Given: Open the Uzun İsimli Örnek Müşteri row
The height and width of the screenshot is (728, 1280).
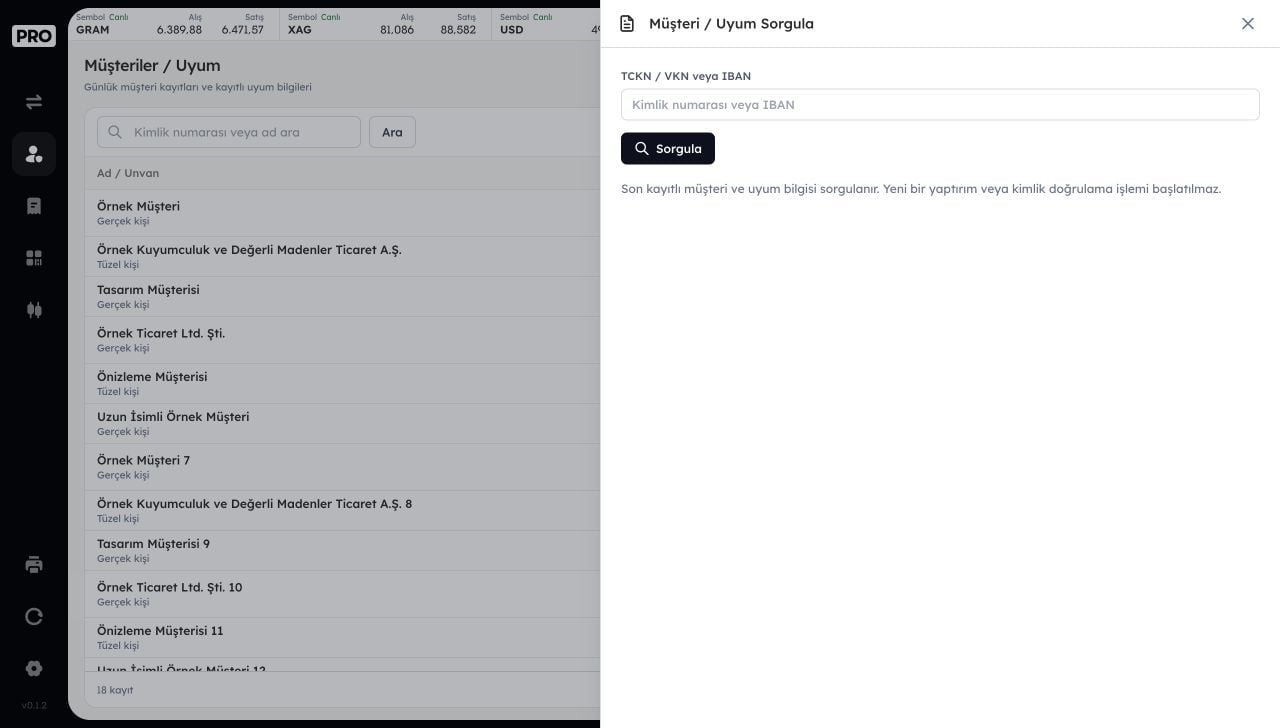Looking at the screenshot, I should (x=342, y=423).
